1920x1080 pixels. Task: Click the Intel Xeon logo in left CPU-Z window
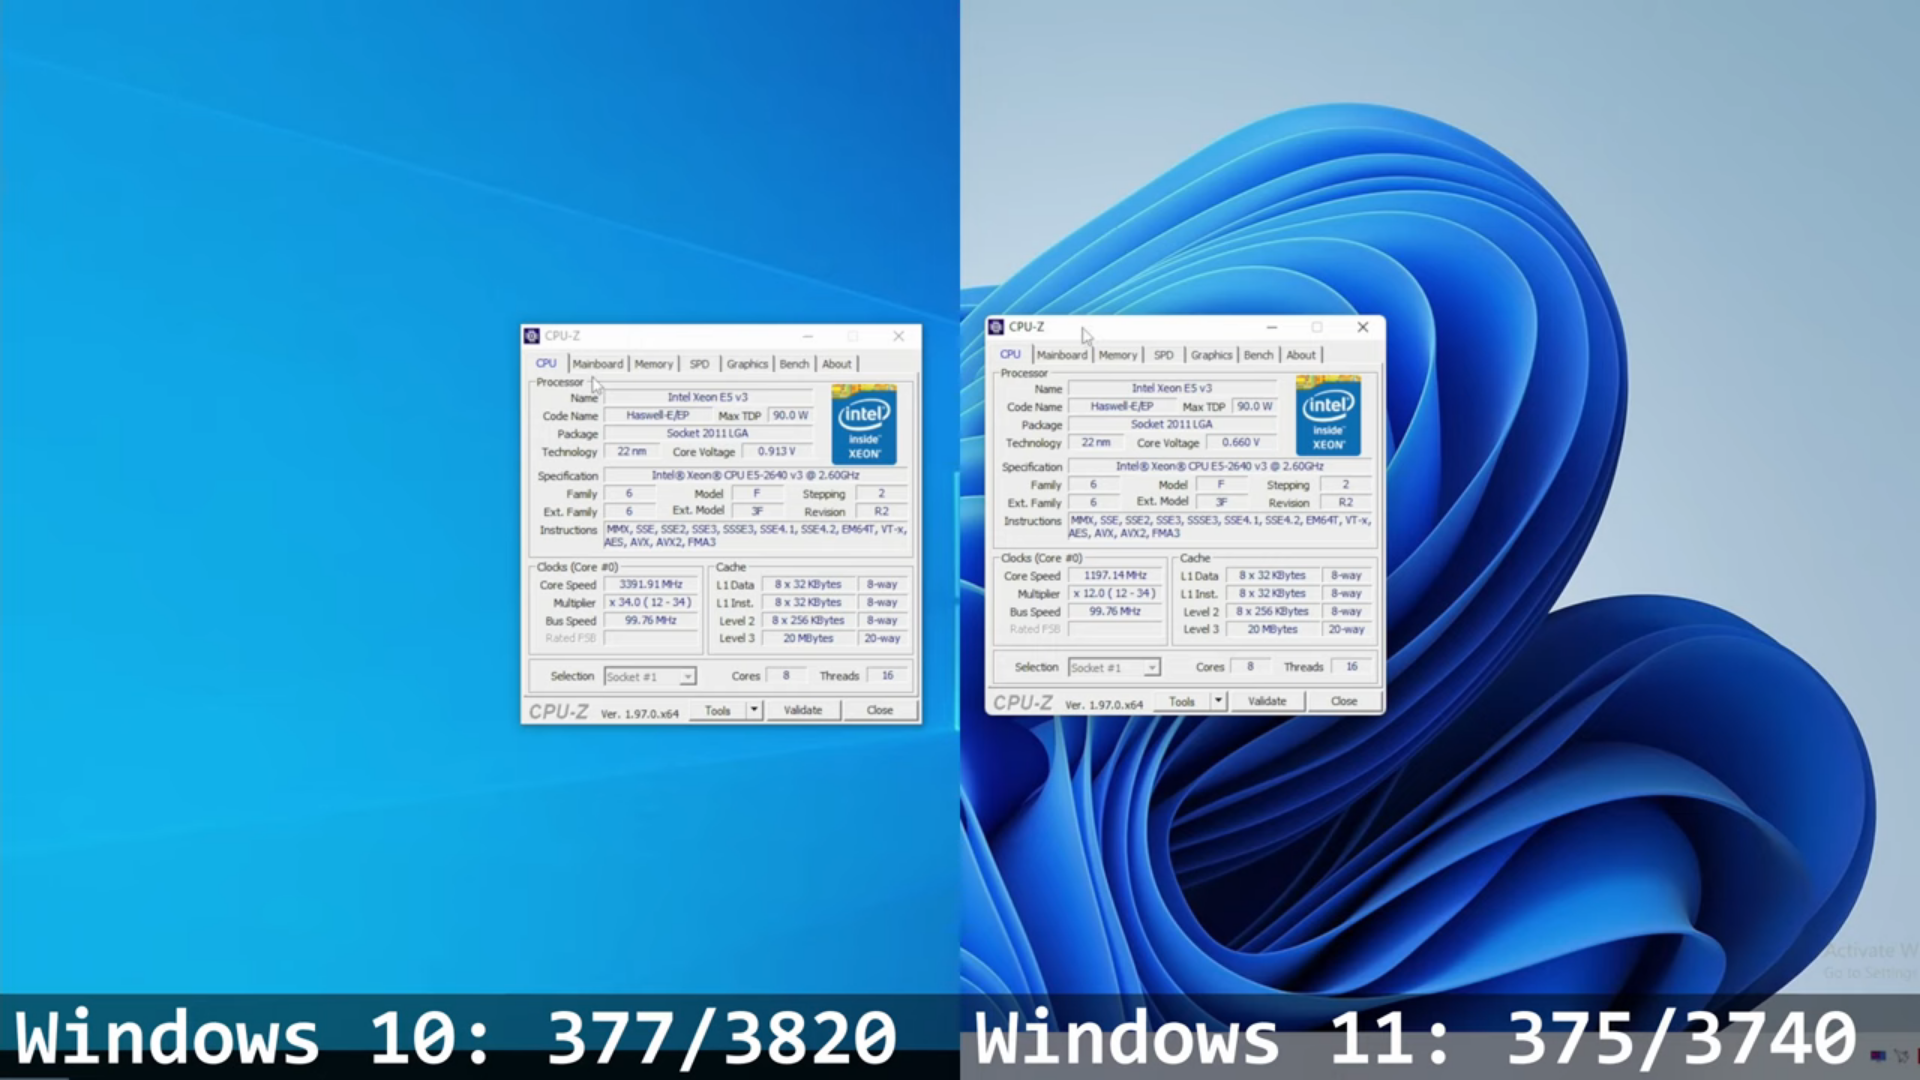tap(864, 423)
